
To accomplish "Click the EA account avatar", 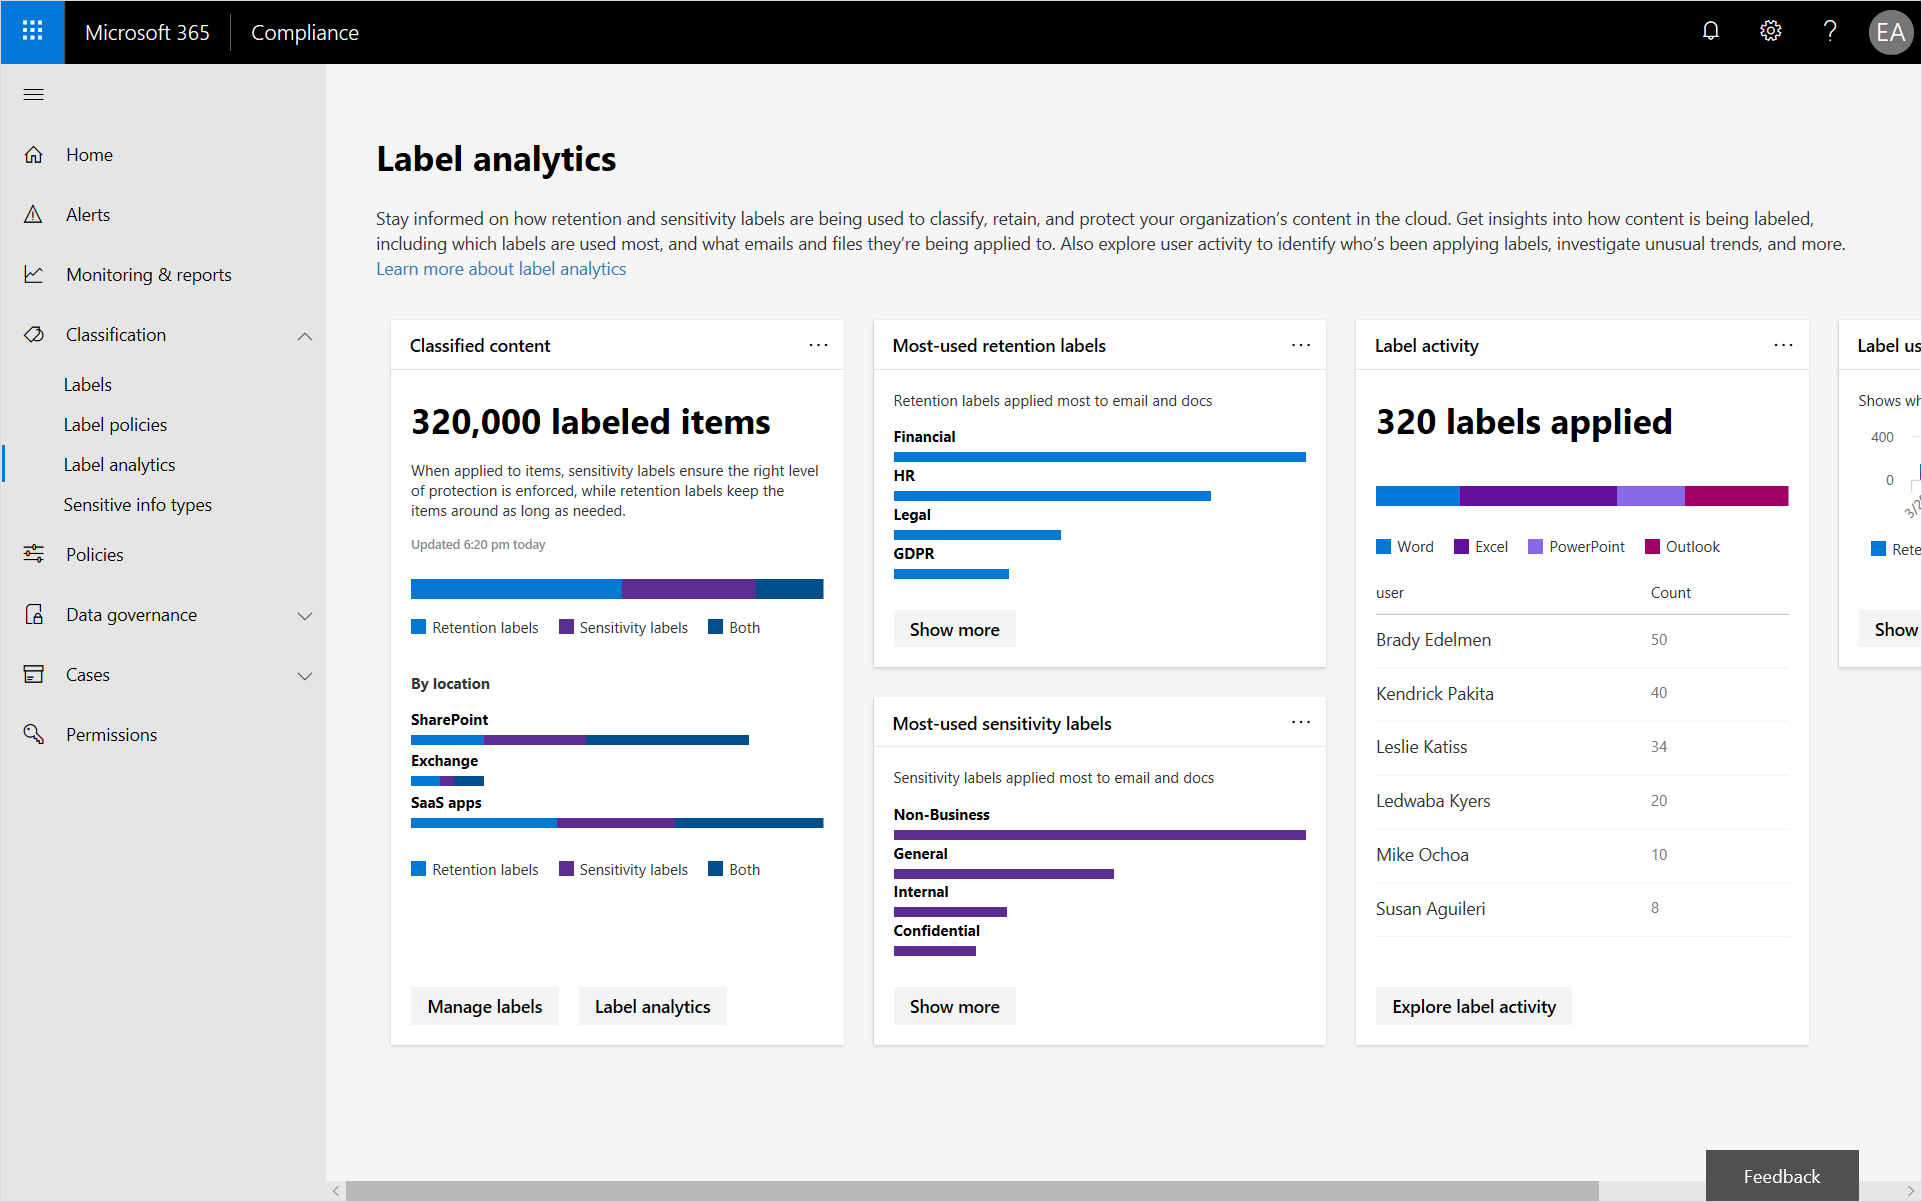I will [x=1891, y=31].
